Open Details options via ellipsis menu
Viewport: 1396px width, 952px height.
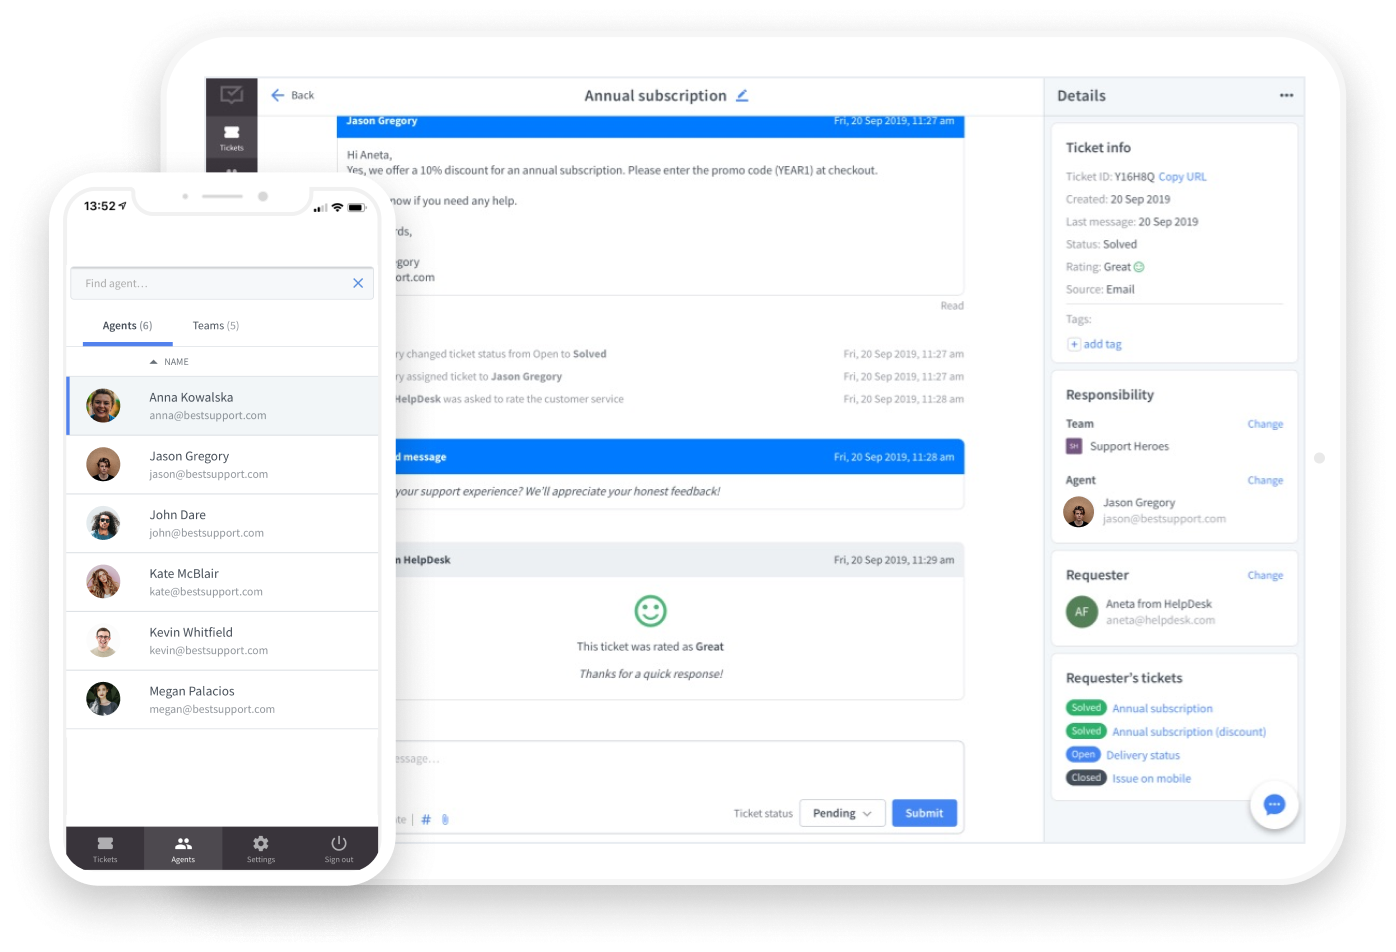tap(1286, 95)
